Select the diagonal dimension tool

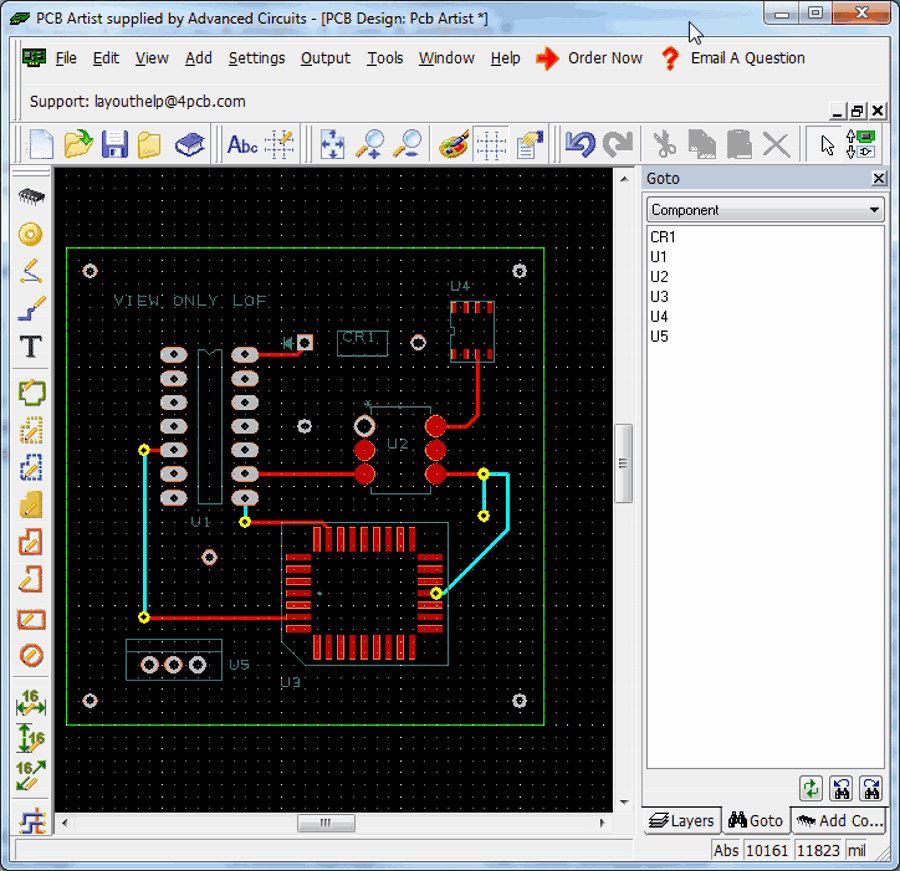30,775
